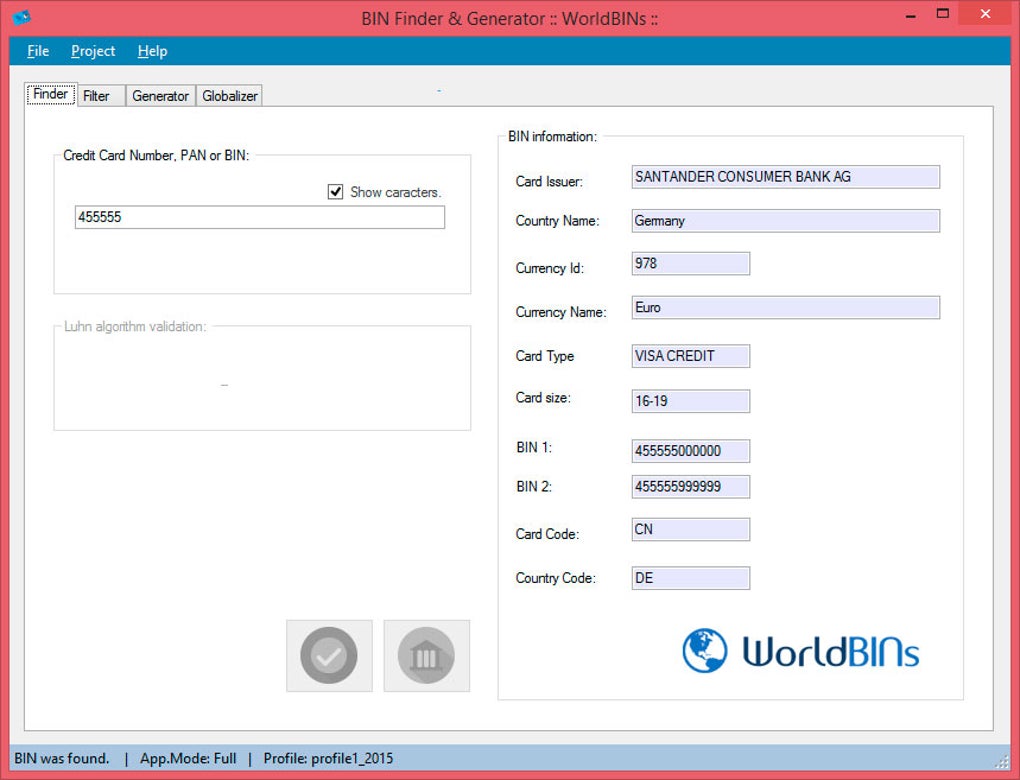Image resolution: width=1020 pixels, height=780 pixels.
Task: Open the File menu
Action: (x=38, y=51)
